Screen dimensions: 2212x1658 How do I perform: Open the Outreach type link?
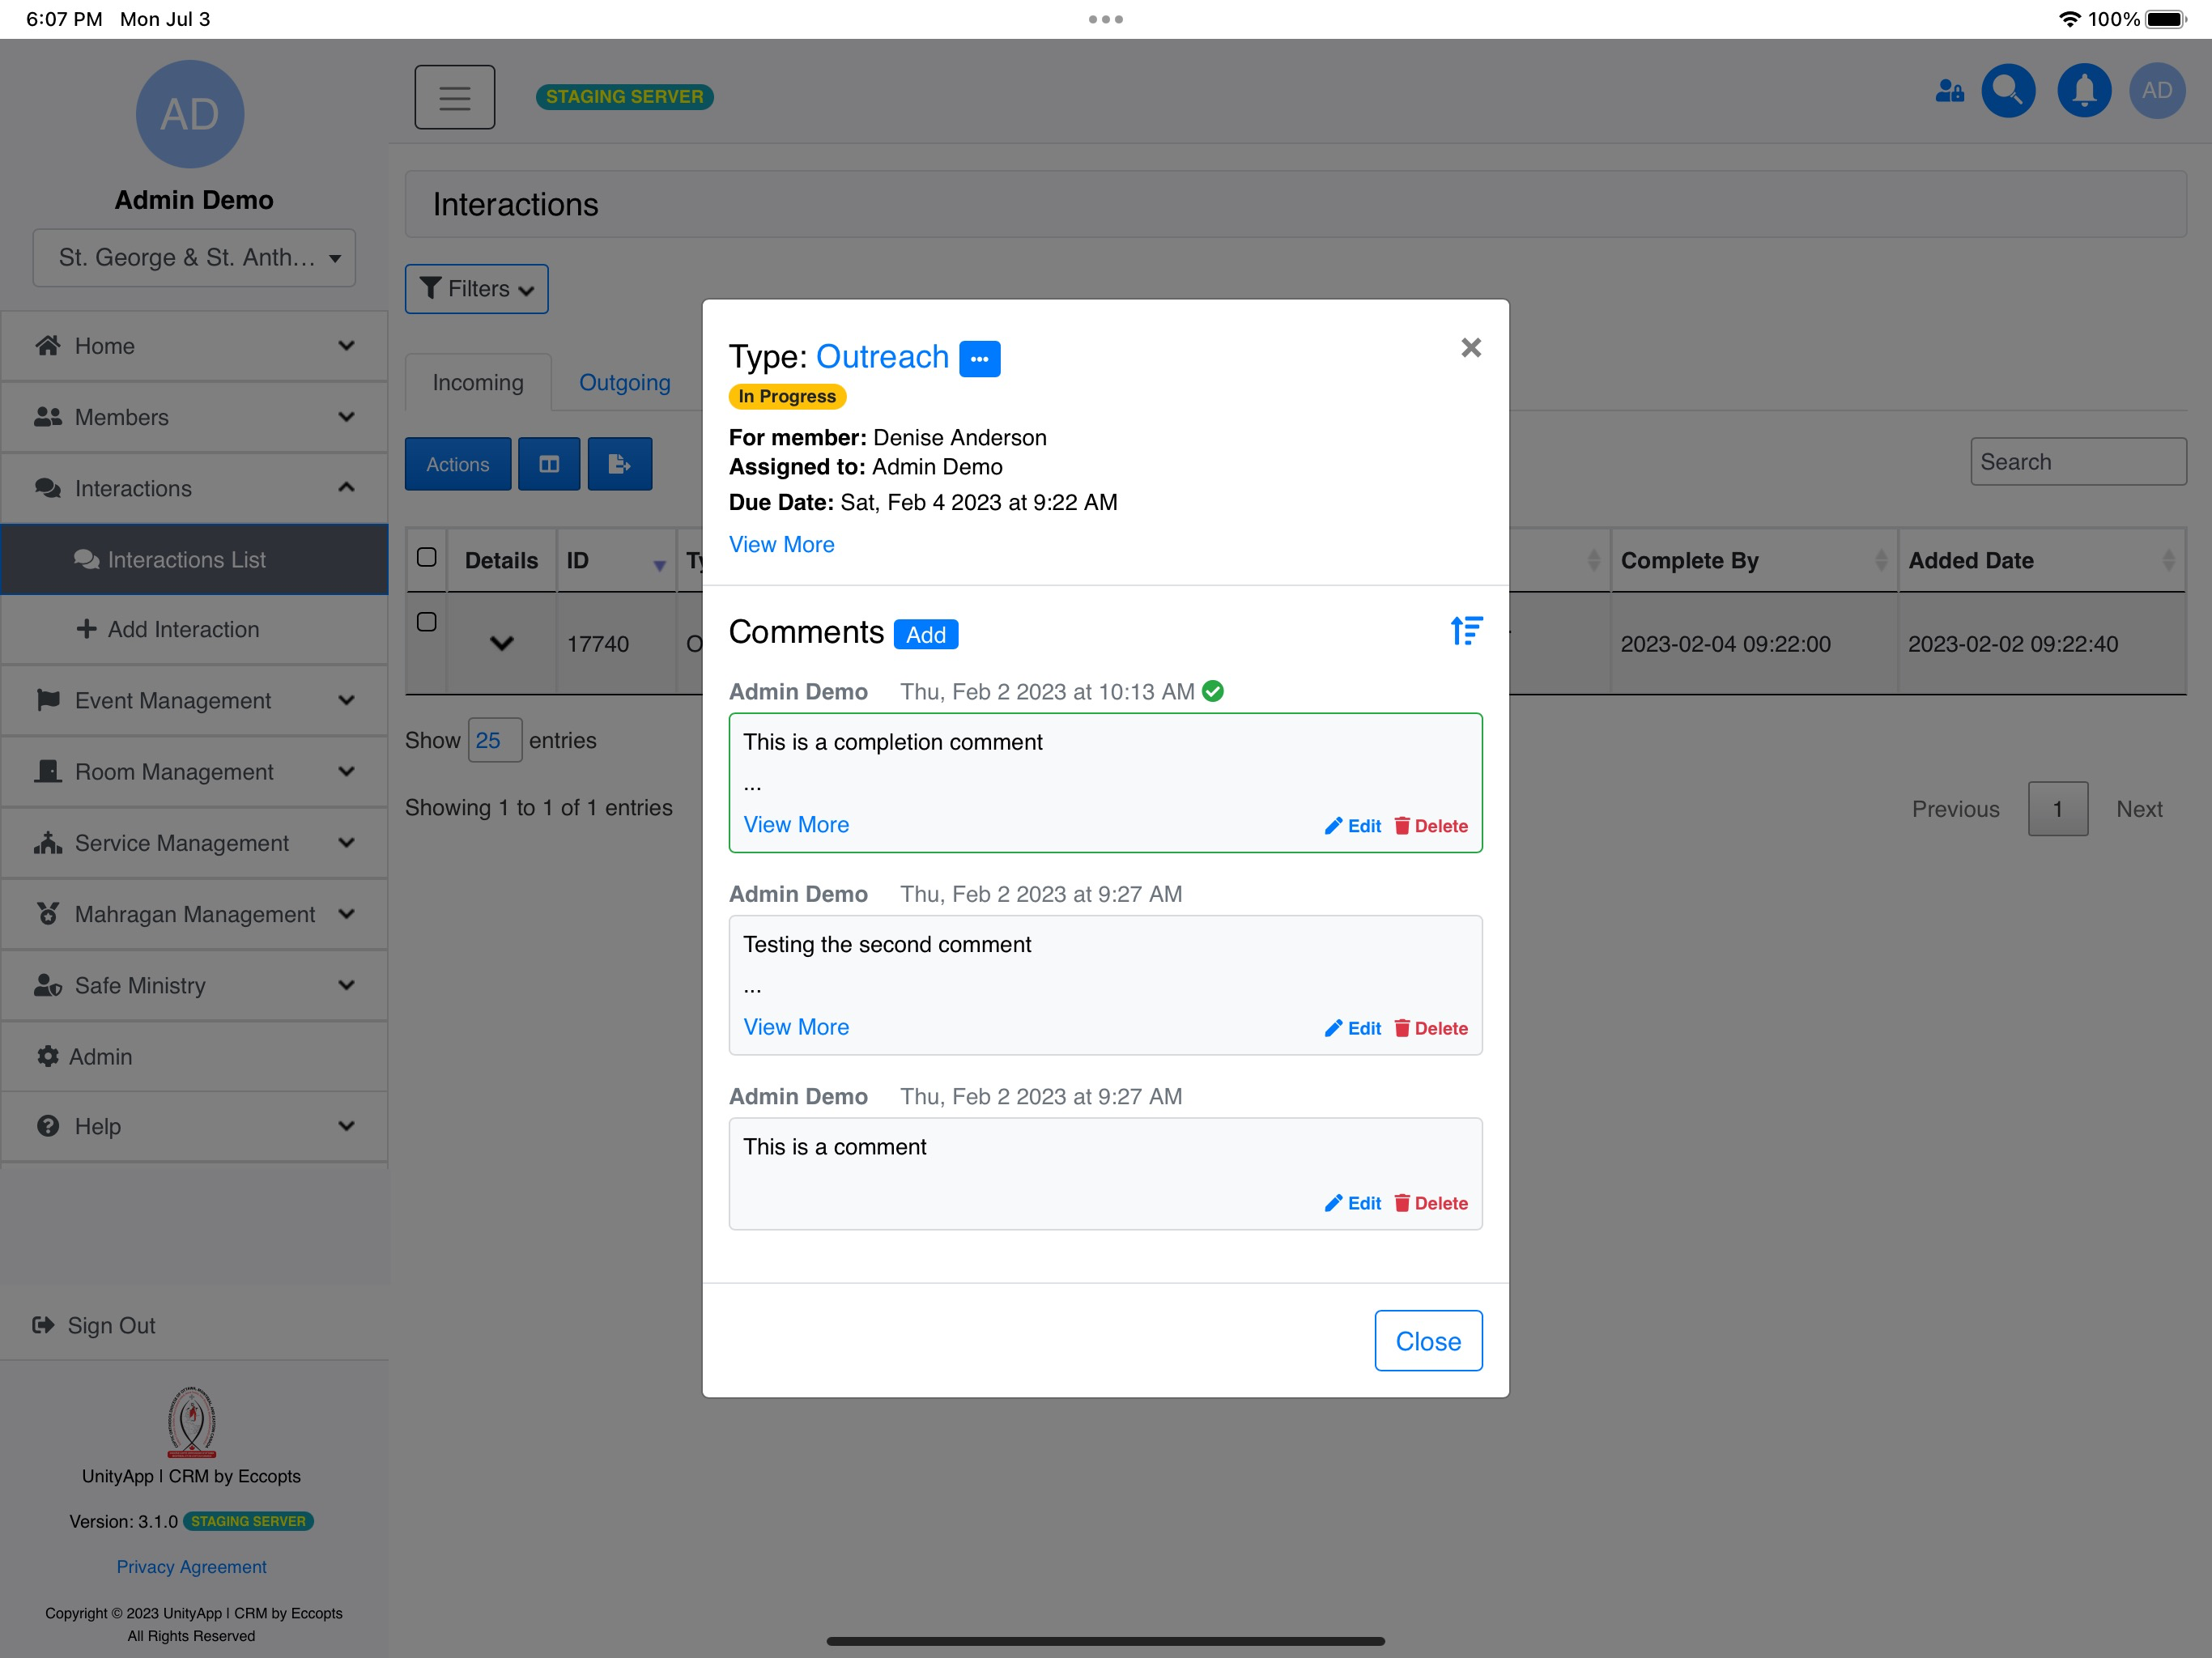882,357
